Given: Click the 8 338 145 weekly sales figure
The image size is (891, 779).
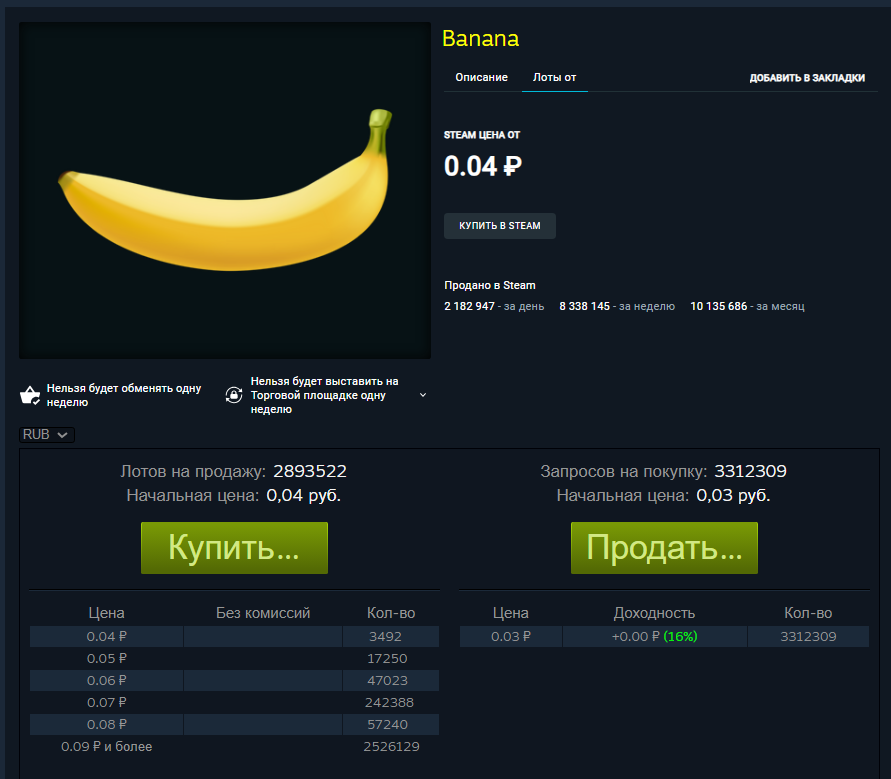Looking at the screenshot, I should click(x=584, y=306).
